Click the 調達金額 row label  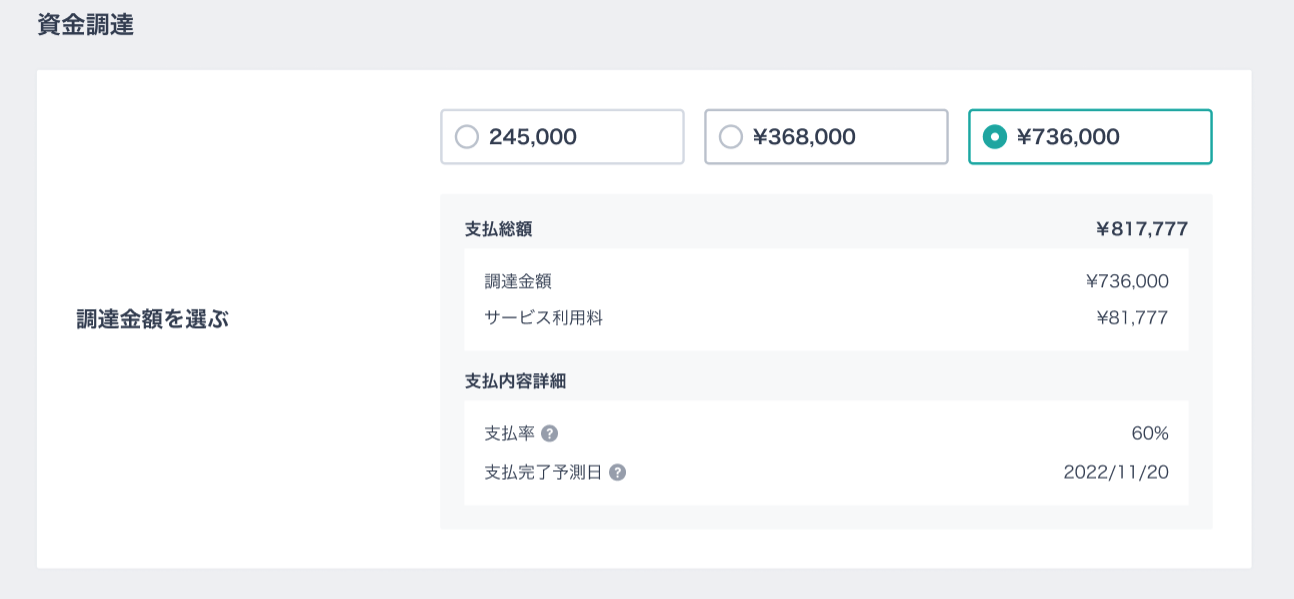coord(518,281)
